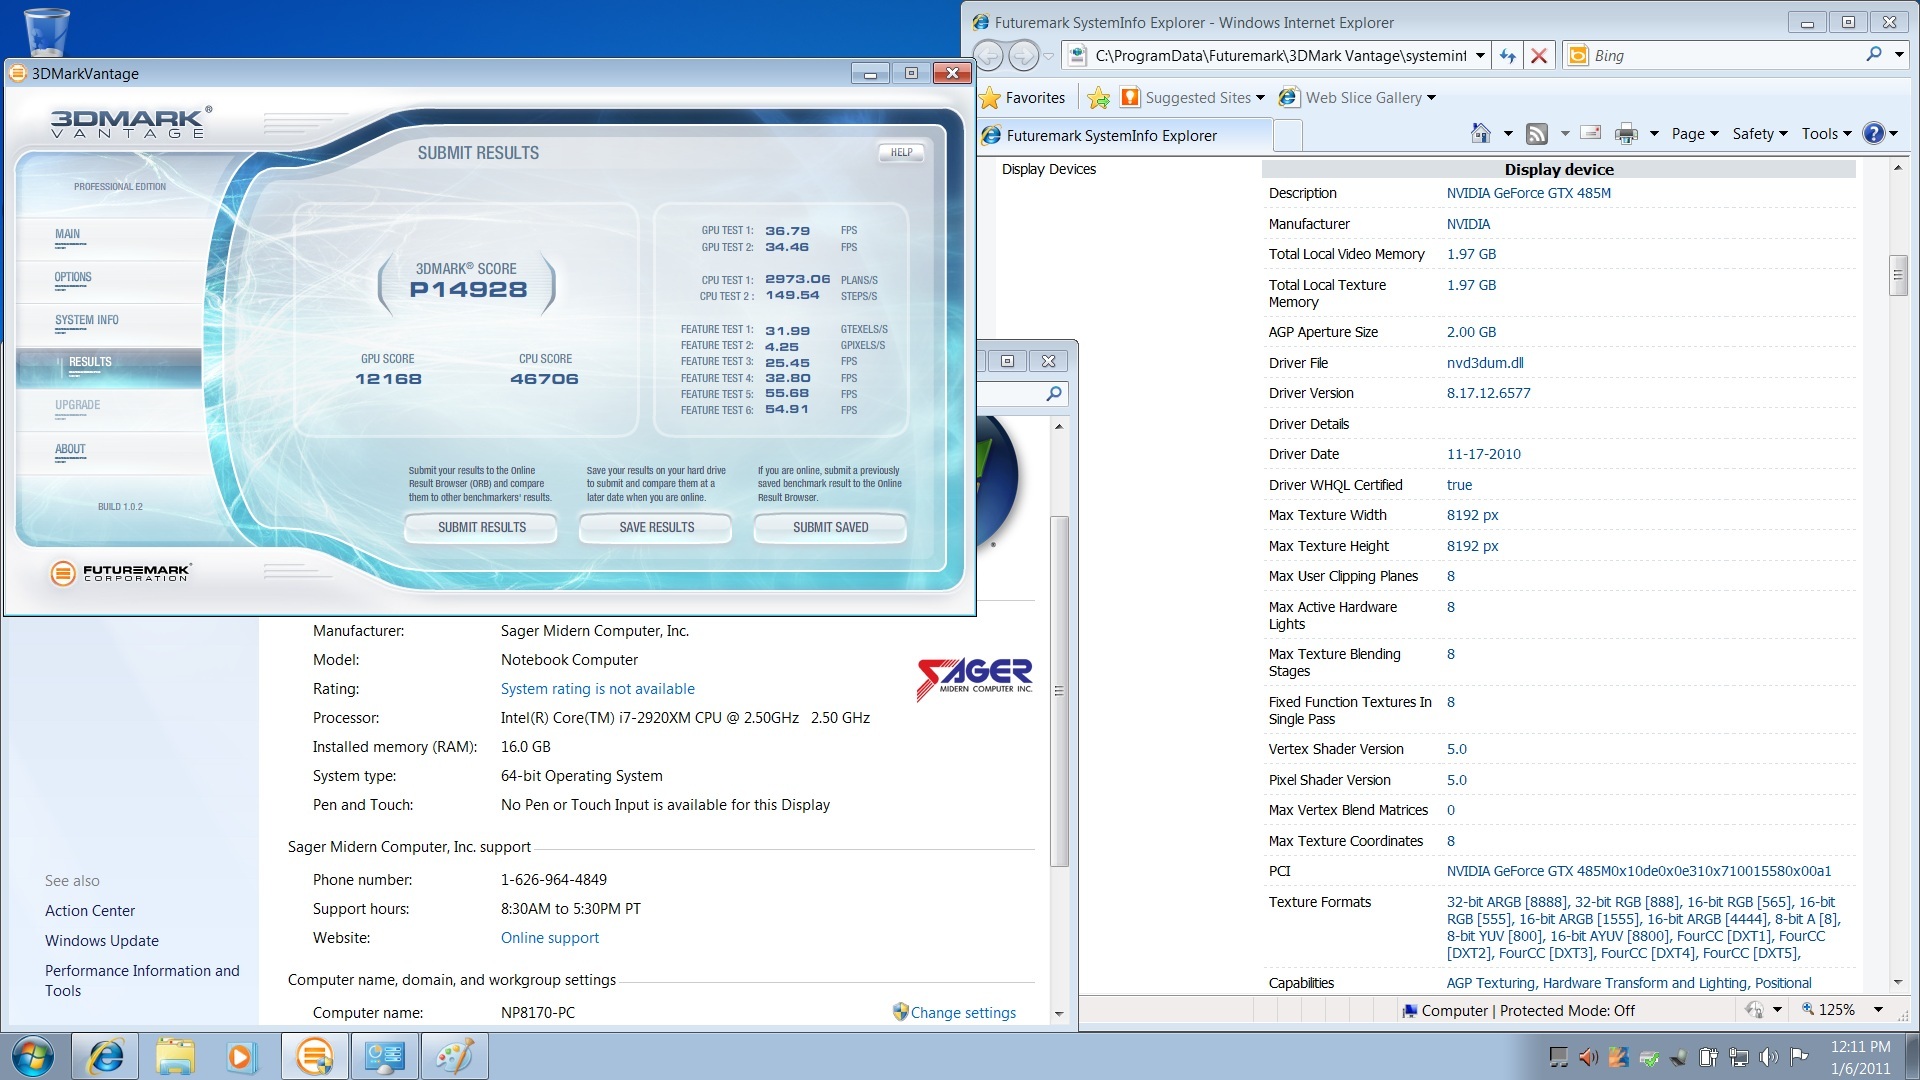Click SUBMIT RESULTS button
The width and height of the screenshot is (1920, 1080).
coord(481,527)
